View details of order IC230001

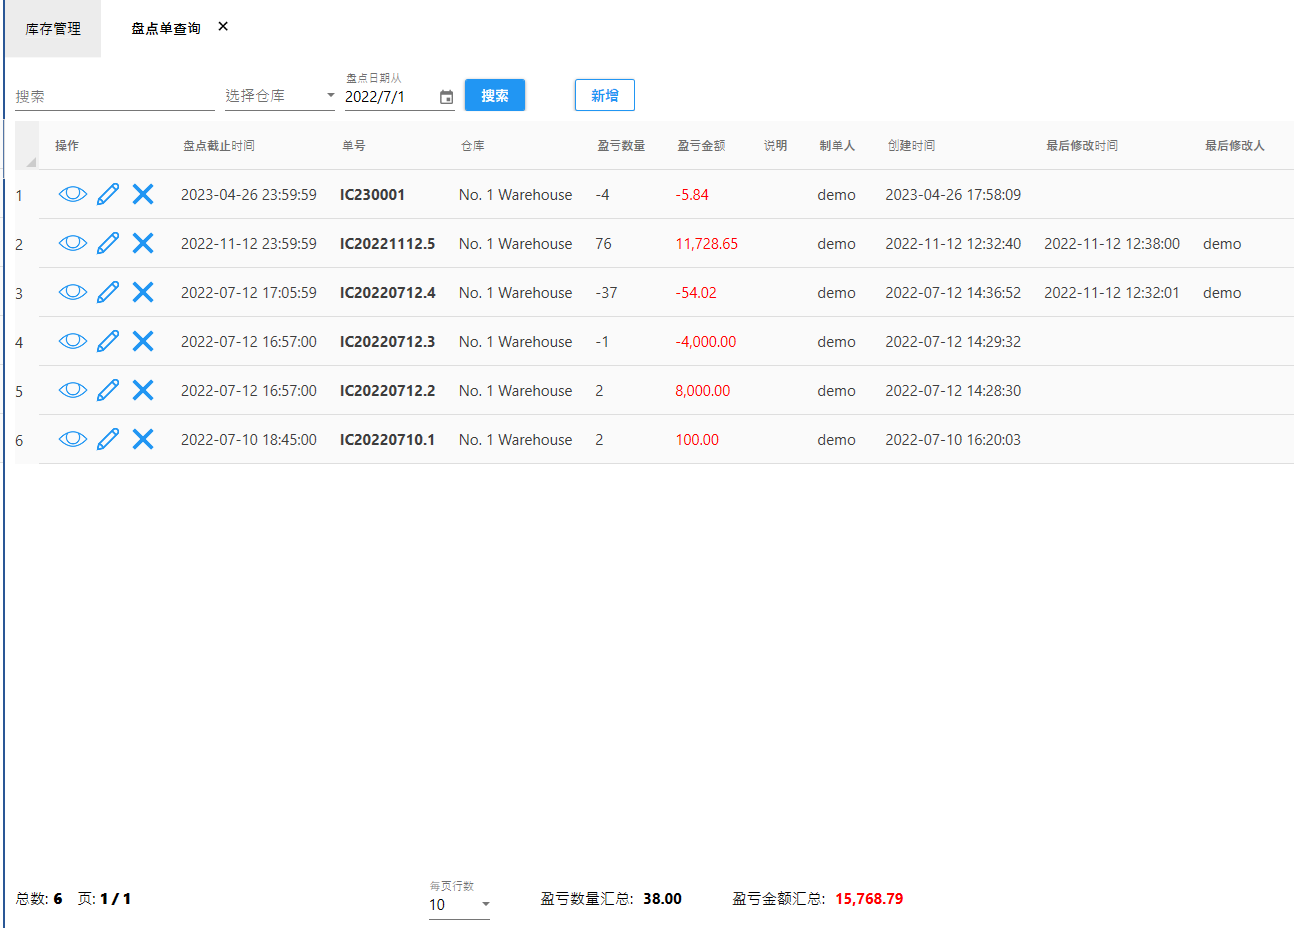[72, 194]
